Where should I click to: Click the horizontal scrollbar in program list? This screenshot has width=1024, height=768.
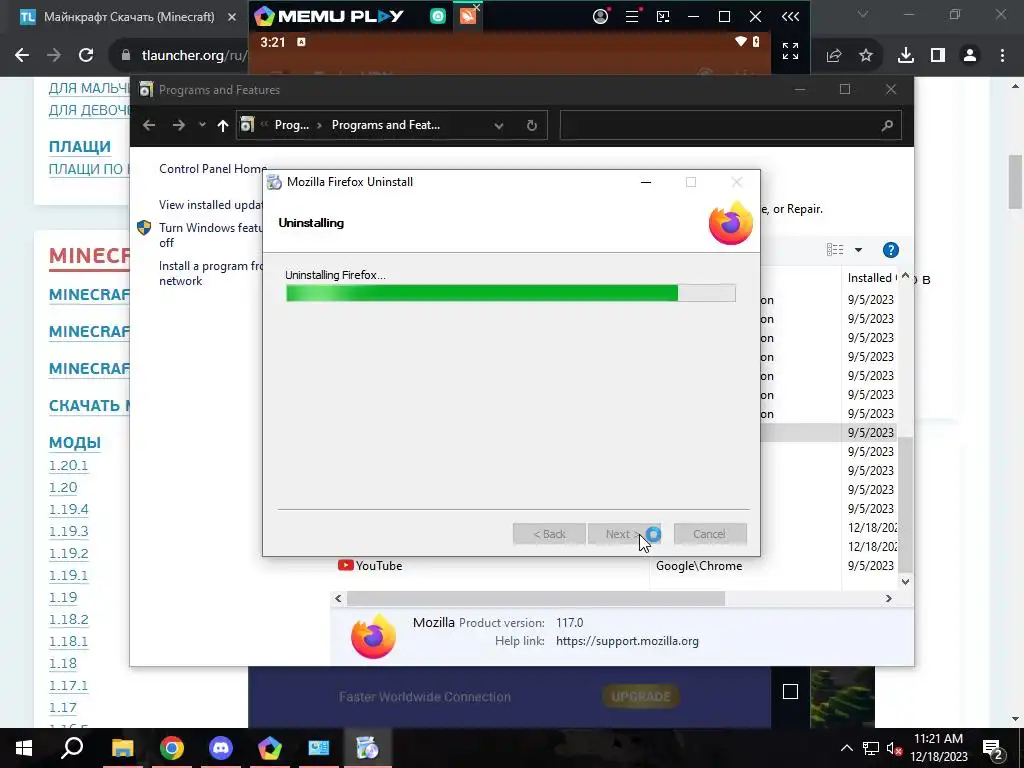[536, 598]
